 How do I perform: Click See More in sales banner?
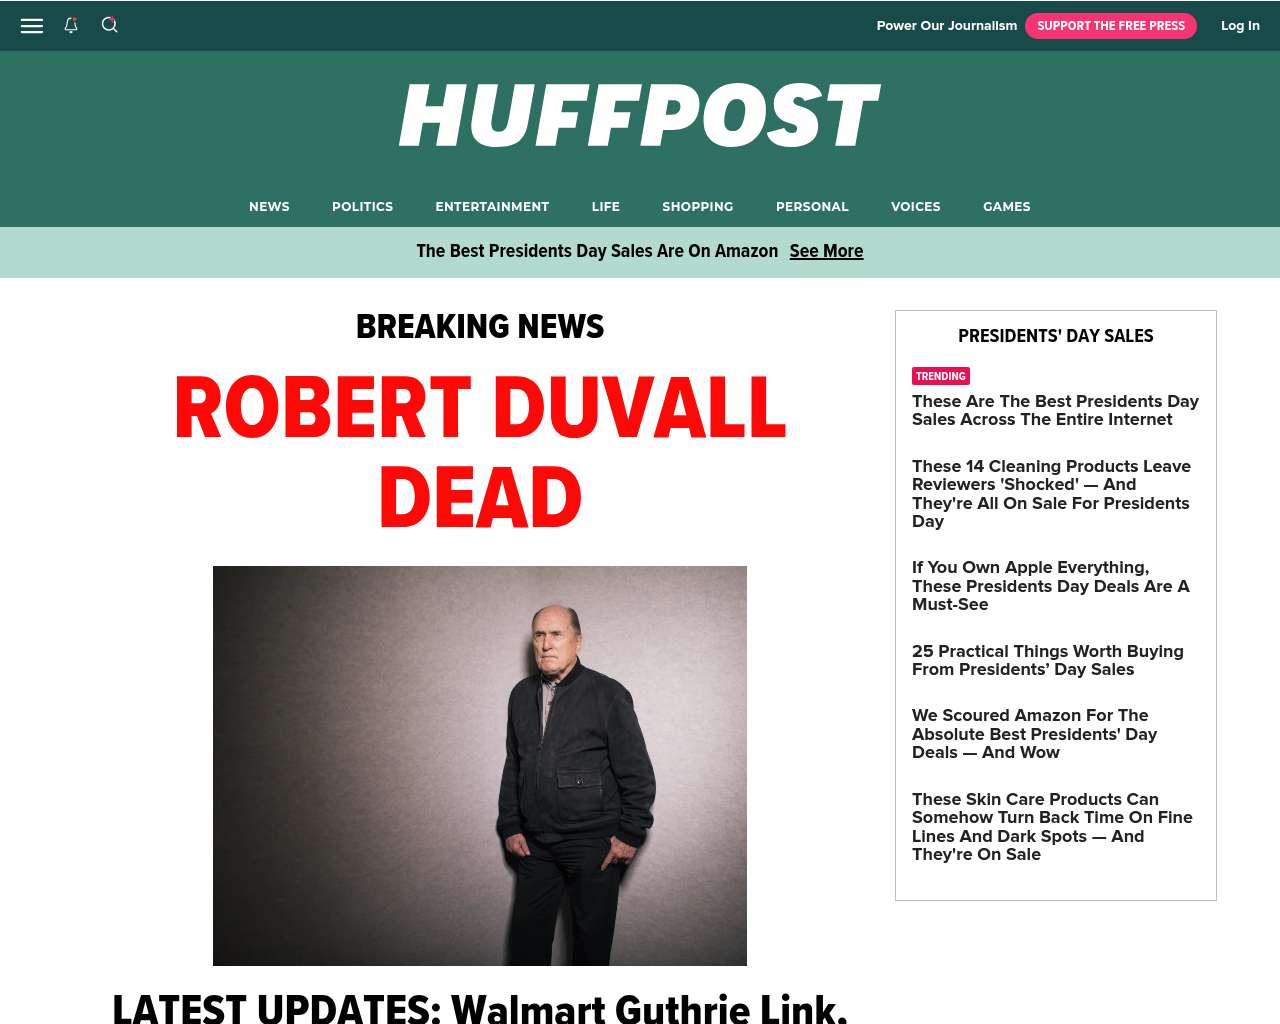point(826,251)
